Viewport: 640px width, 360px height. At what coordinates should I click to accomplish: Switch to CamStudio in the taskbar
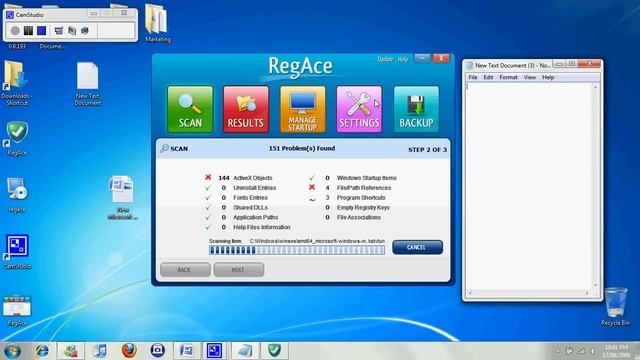(x=215, y=351)
